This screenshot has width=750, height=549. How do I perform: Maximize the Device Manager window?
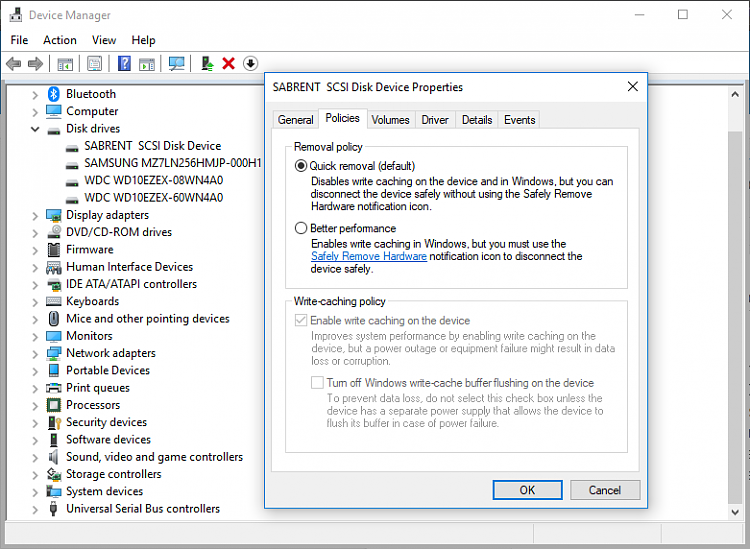(x=683, y=15)
